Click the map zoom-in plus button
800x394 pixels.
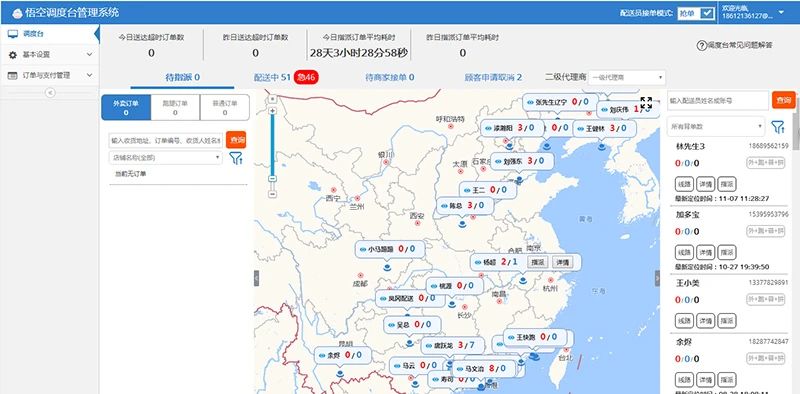(272, 111)
